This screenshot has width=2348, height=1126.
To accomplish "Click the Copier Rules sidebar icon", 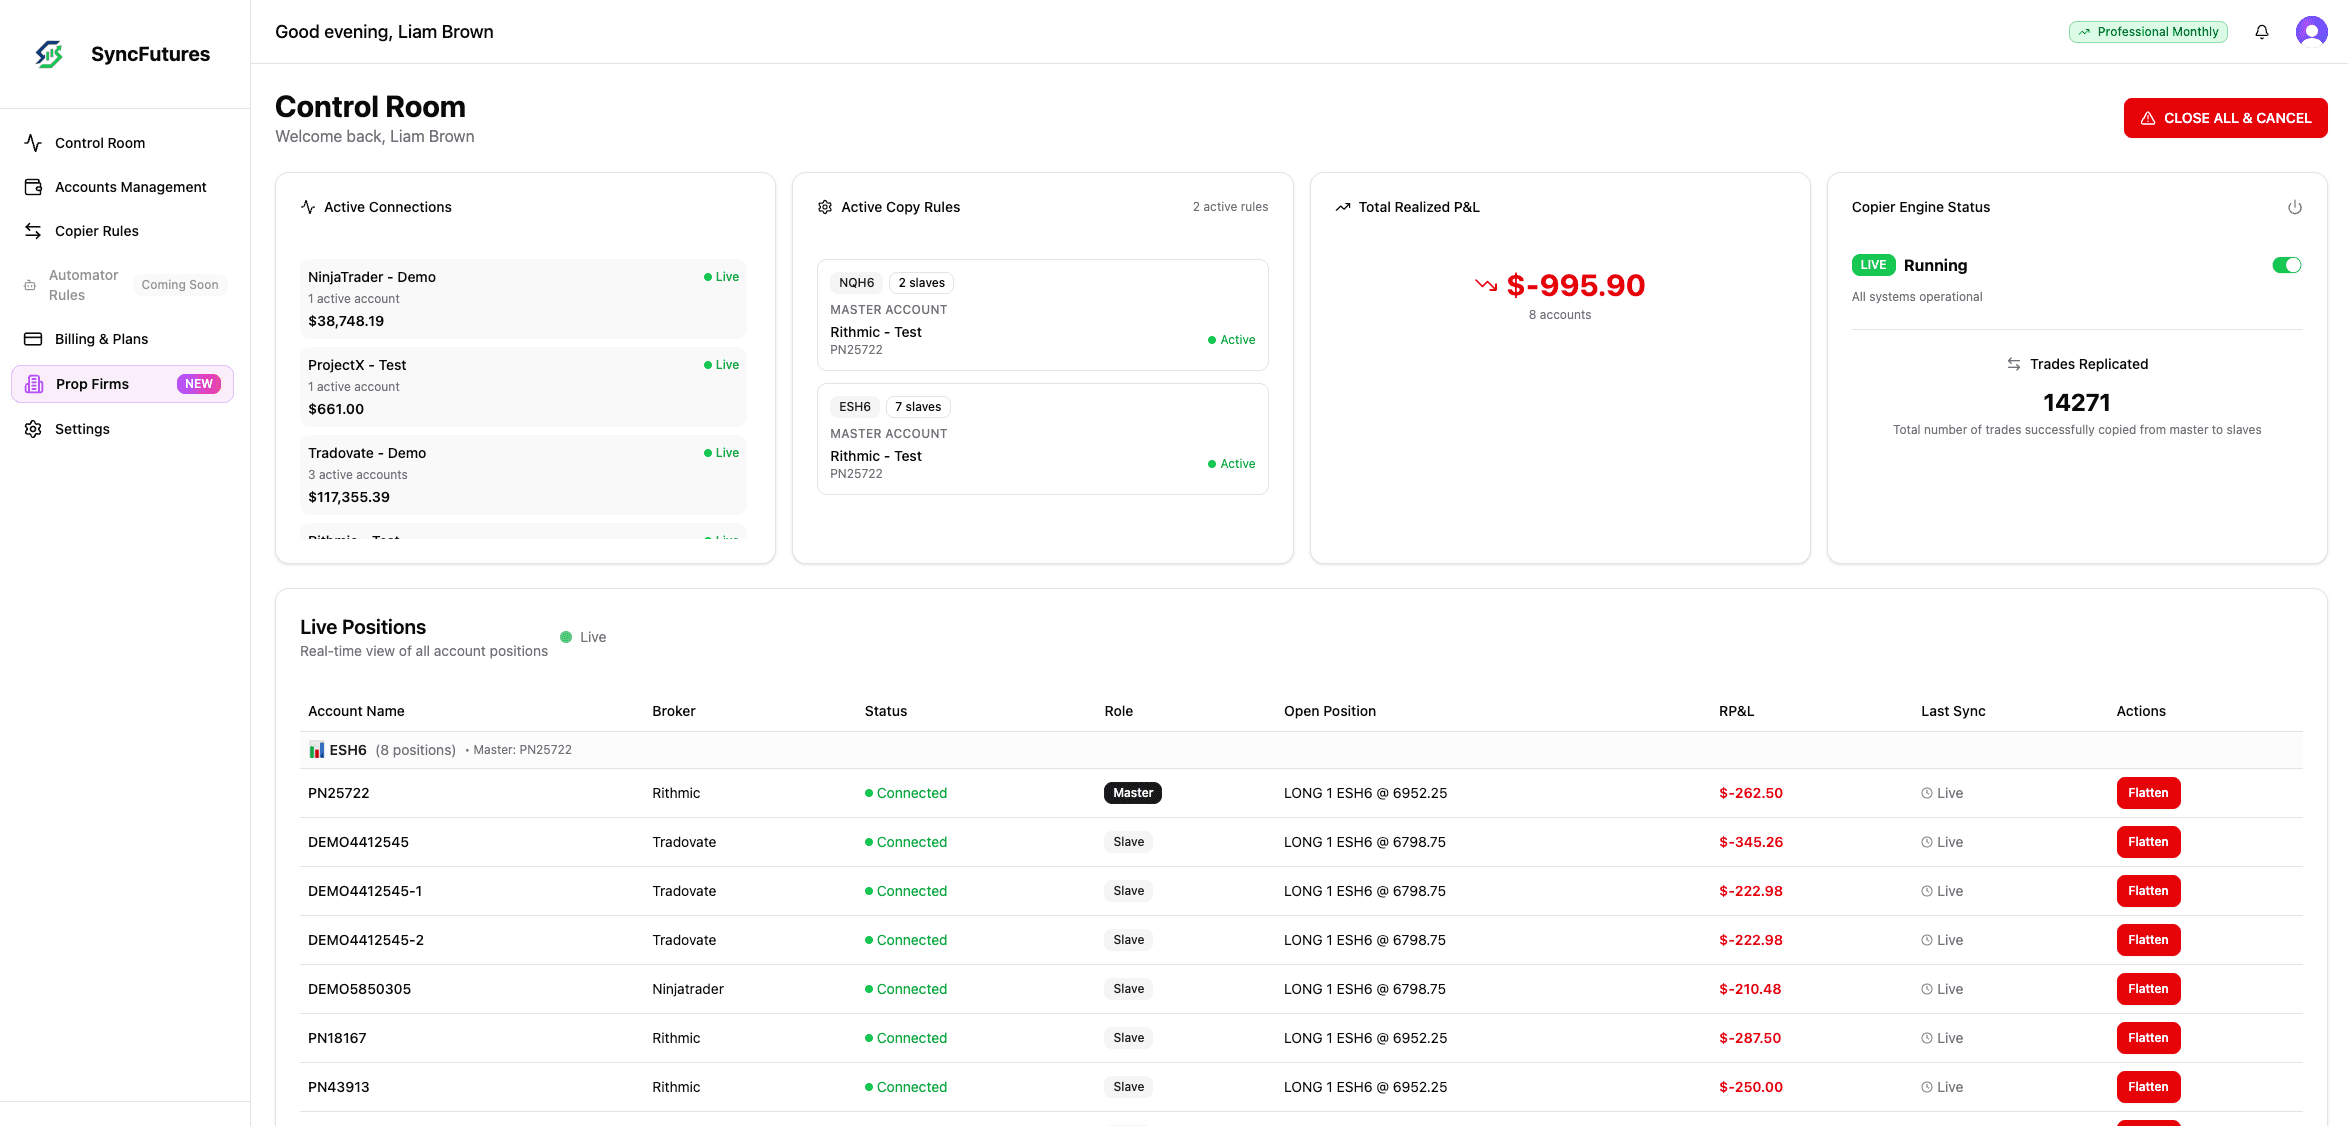I will [33, 230].
